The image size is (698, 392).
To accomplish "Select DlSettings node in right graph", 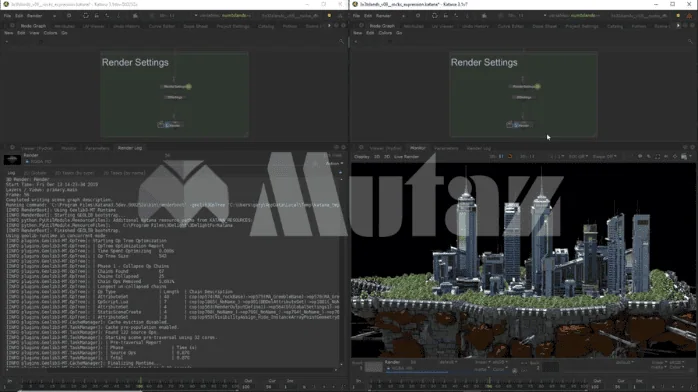I will [x=523, y=97].
